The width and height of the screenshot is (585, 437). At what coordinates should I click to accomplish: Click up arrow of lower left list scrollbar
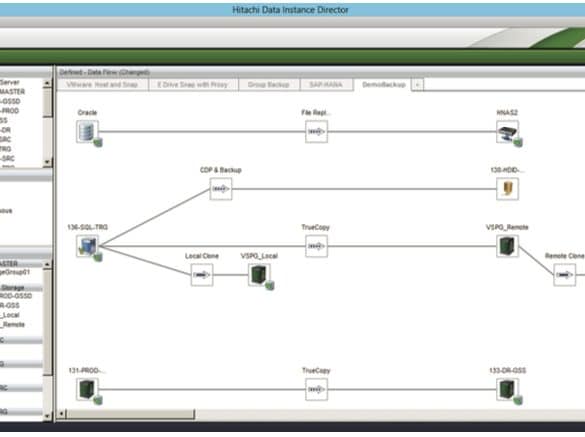[x=47, y=264]
